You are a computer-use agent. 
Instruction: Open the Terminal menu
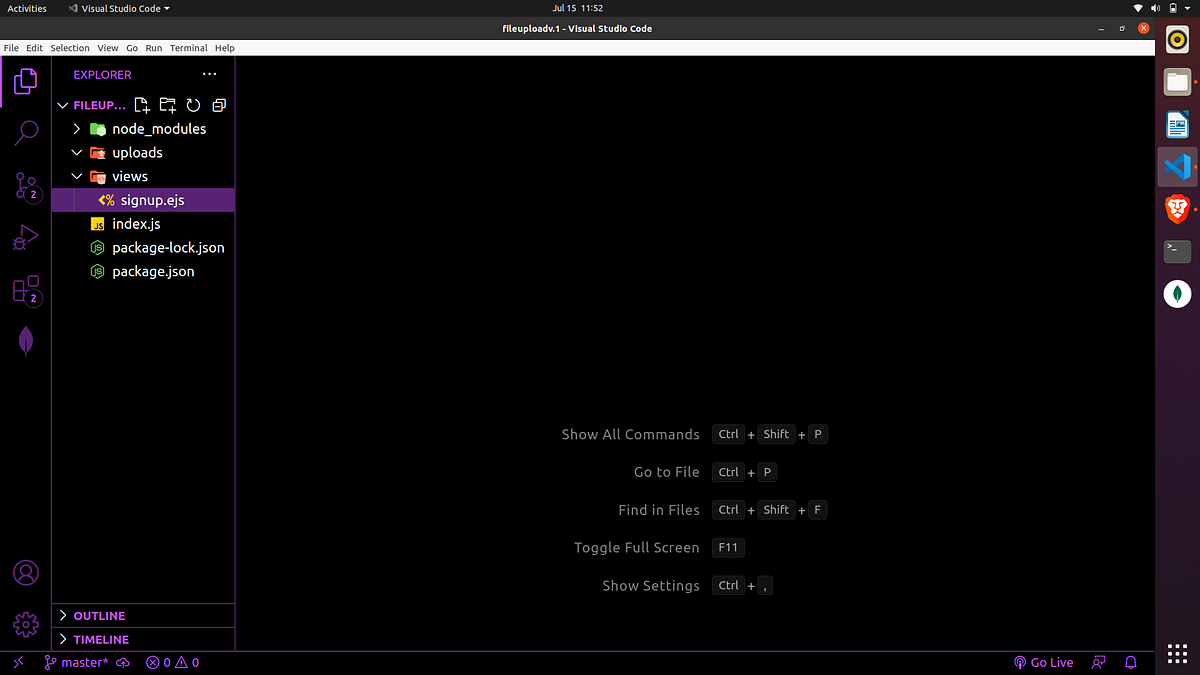189,47
